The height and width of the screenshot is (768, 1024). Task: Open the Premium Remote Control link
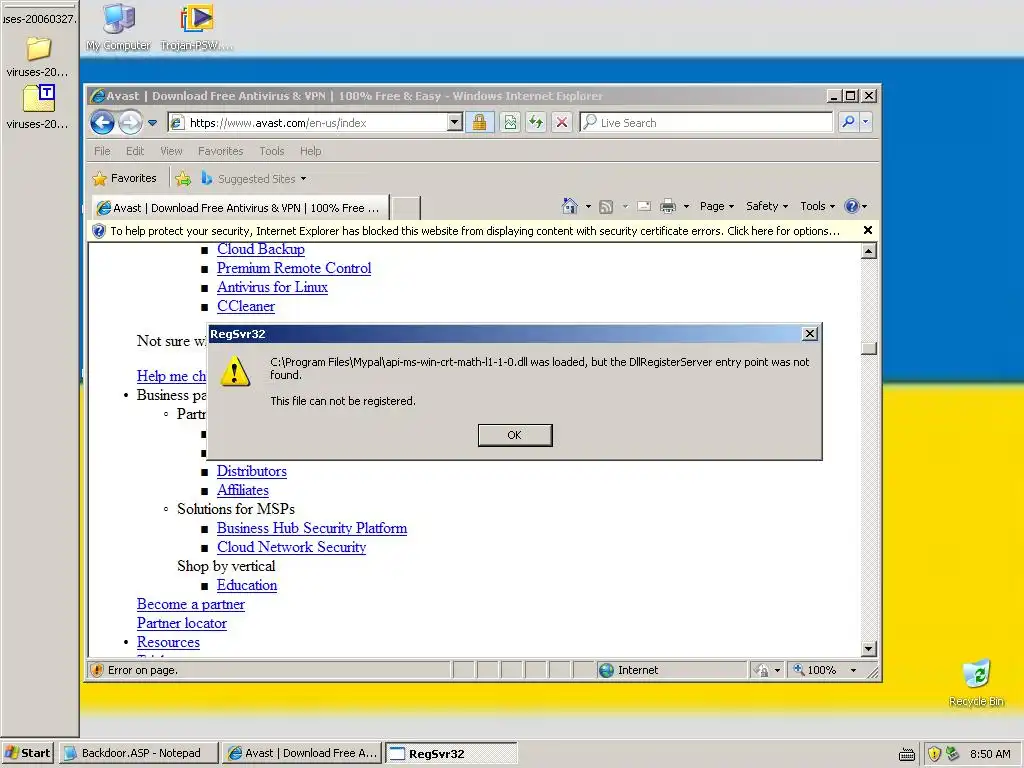(x=294, y=268)
